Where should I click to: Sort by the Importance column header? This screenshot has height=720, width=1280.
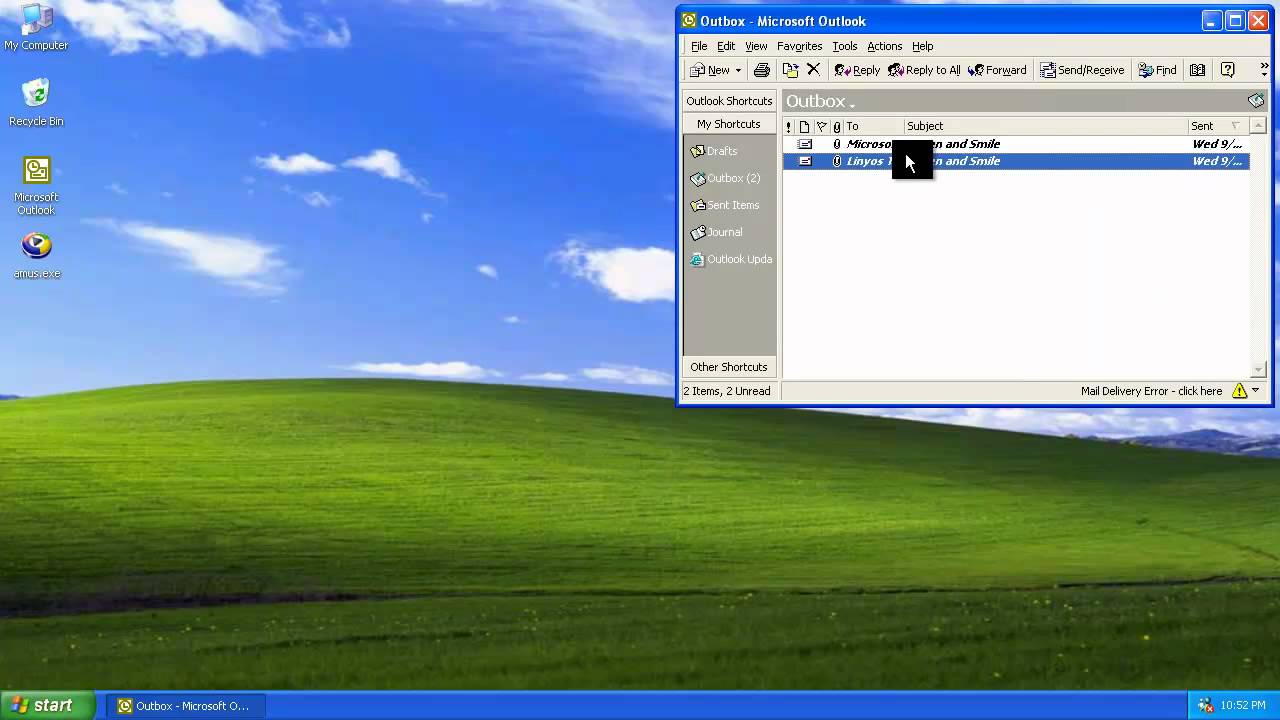(x=789, y=126)
